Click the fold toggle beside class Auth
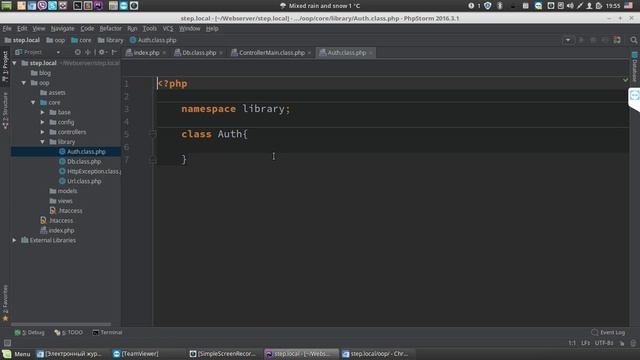The image size is (640, 360). click(153, 134)
